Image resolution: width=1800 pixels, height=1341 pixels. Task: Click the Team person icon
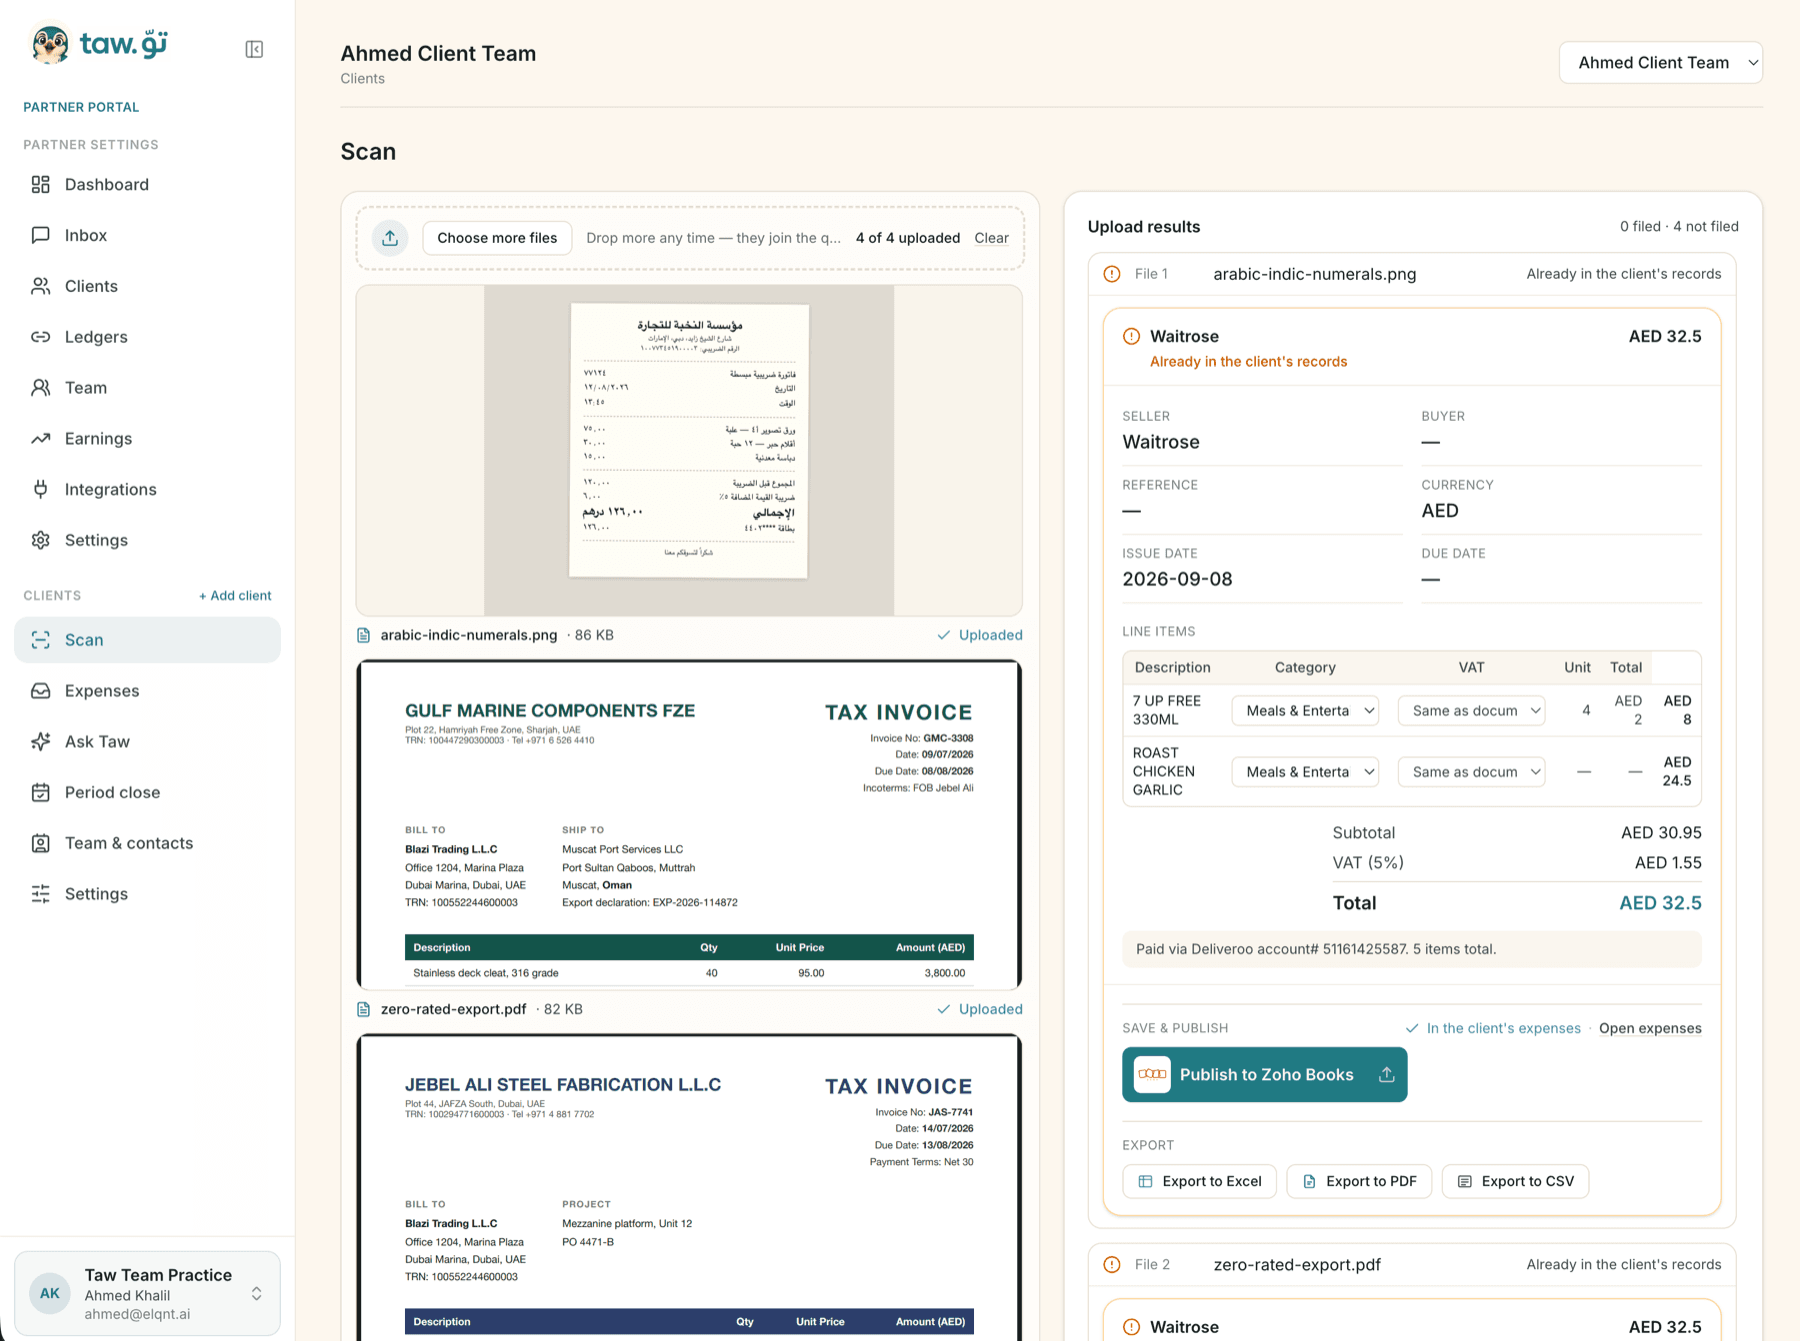point(40,388)
